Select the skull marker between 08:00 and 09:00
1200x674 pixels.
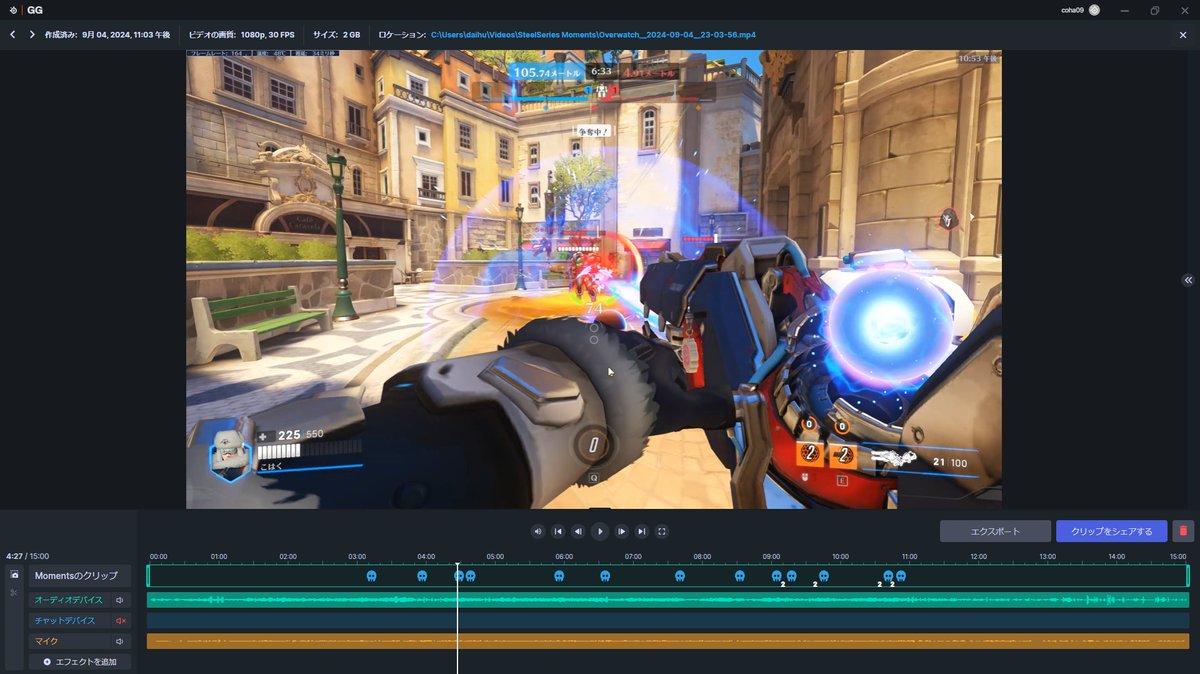tap(740, 575)
